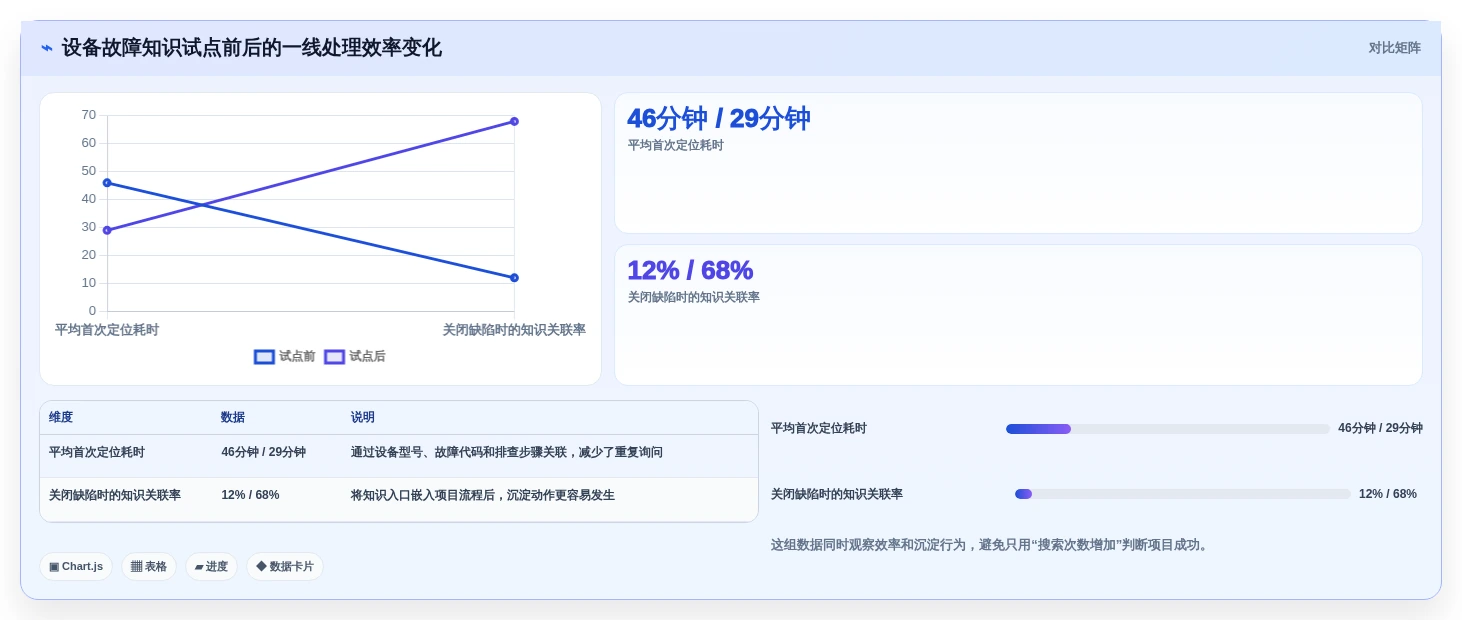1462x620 pixels.
Task: Click the 试点前 data point at 46
Action: click(x=107, y=183)
